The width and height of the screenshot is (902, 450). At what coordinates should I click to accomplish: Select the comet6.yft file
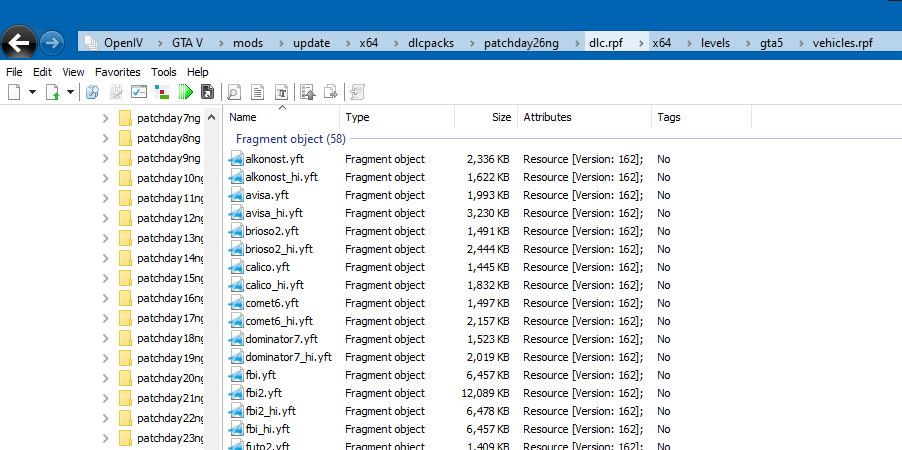[272, 303]
